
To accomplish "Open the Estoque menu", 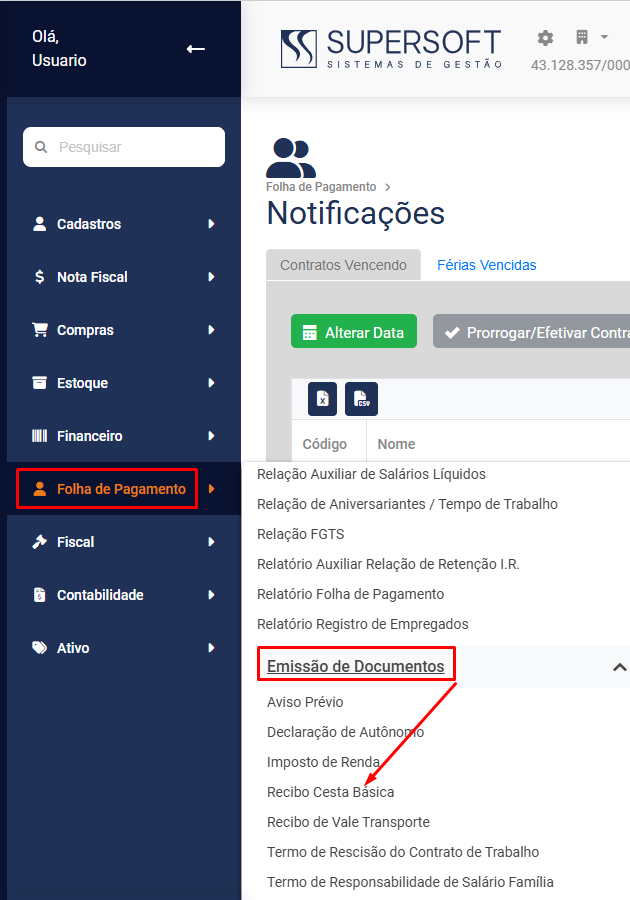I will pos(124,383).
